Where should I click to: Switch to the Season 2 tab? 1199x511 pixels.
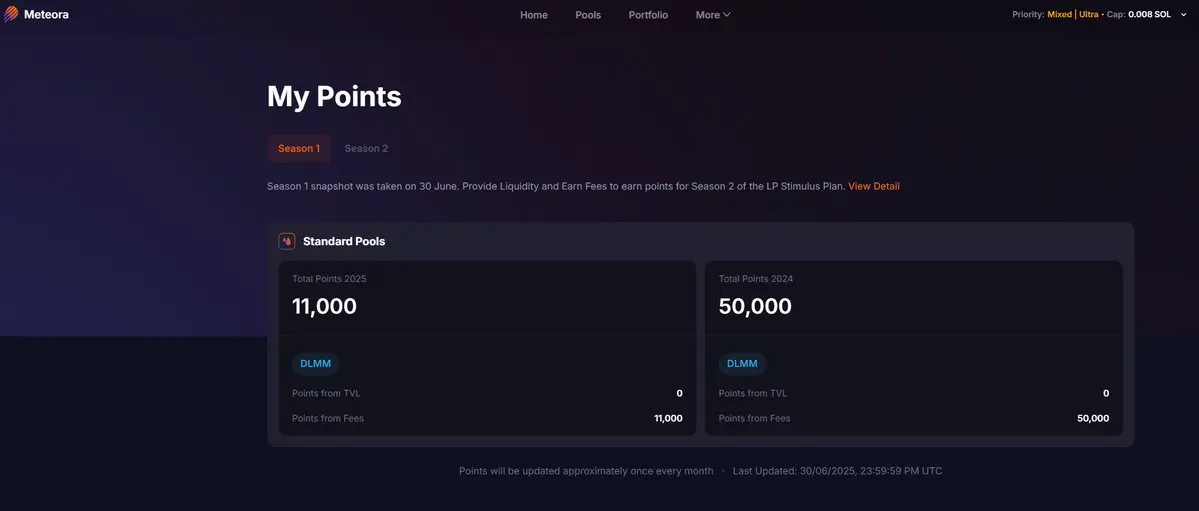366,148
